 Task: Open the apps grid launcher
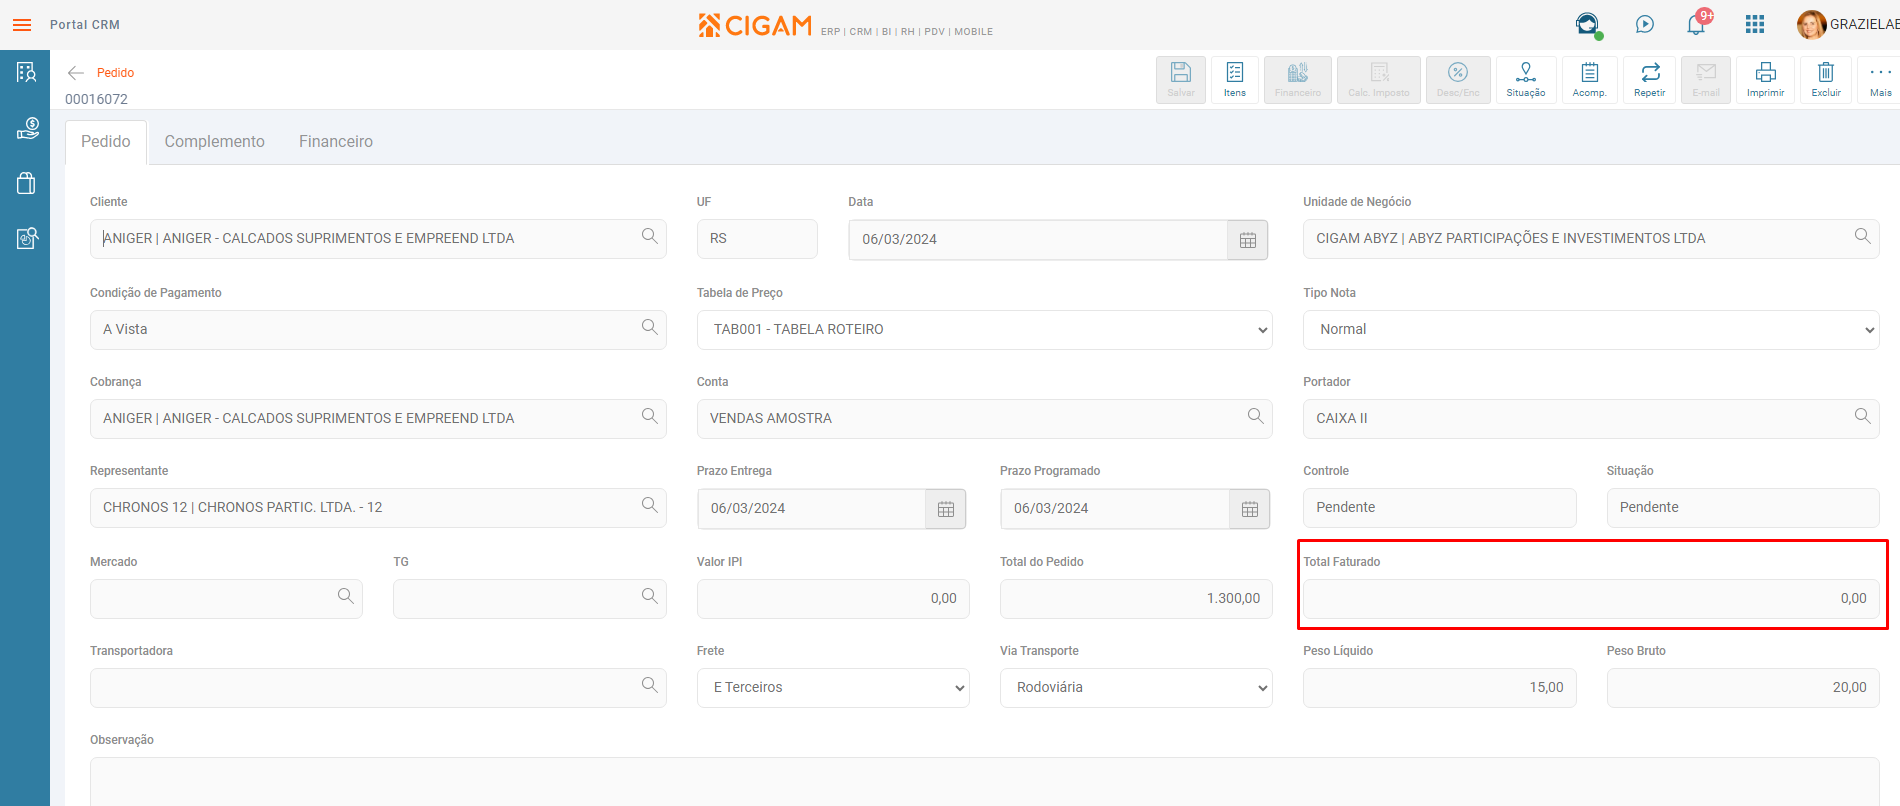tap(1755, 24)
